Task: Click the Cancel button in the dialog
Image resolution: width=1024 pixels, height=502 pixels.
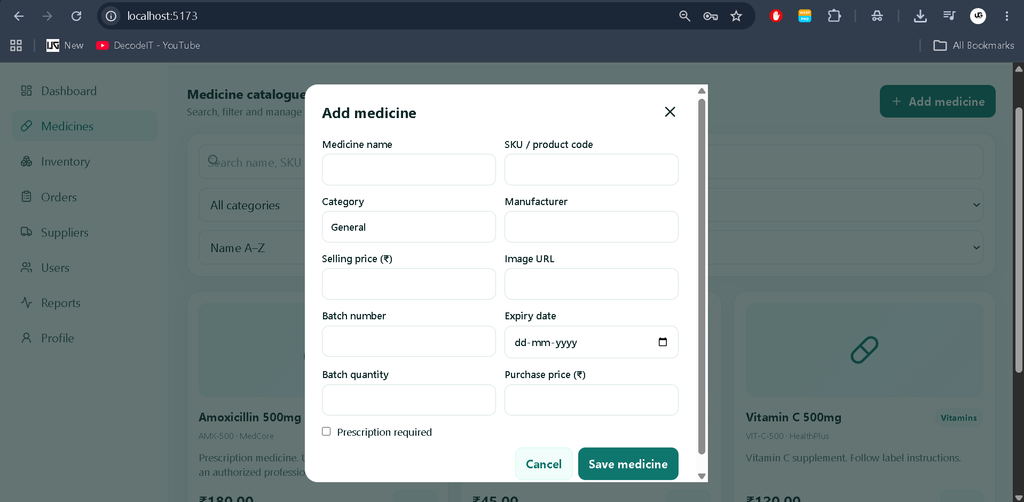Action: pos(543,463)
